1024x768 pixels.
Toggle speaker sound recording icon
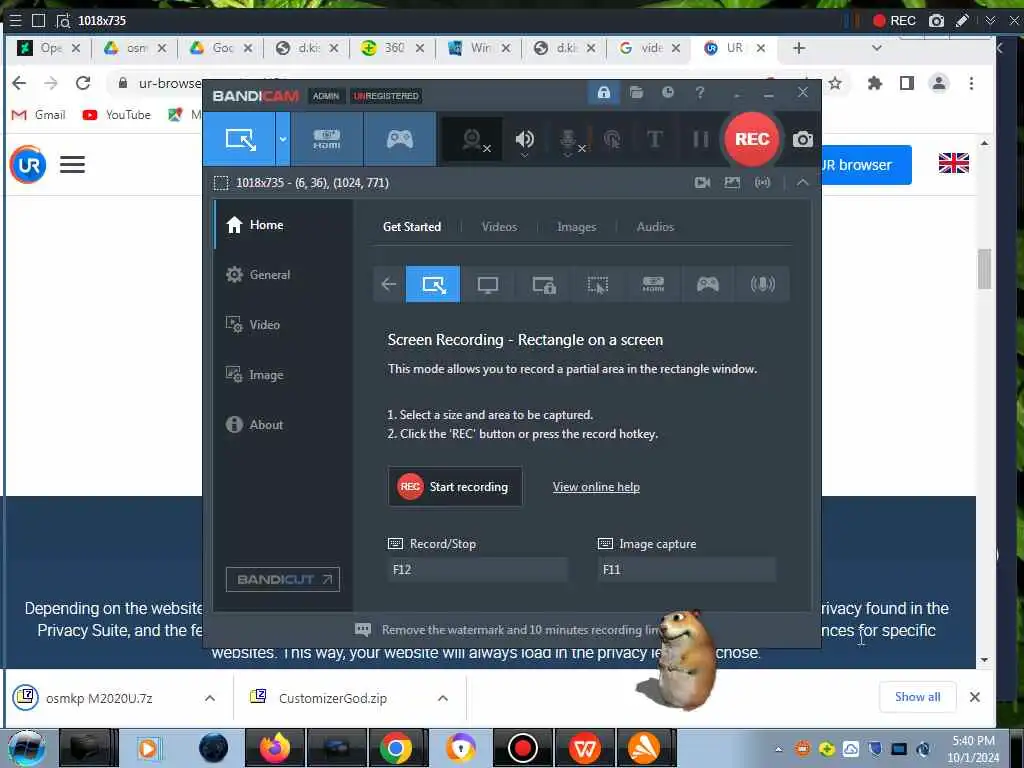coord(524,139)
